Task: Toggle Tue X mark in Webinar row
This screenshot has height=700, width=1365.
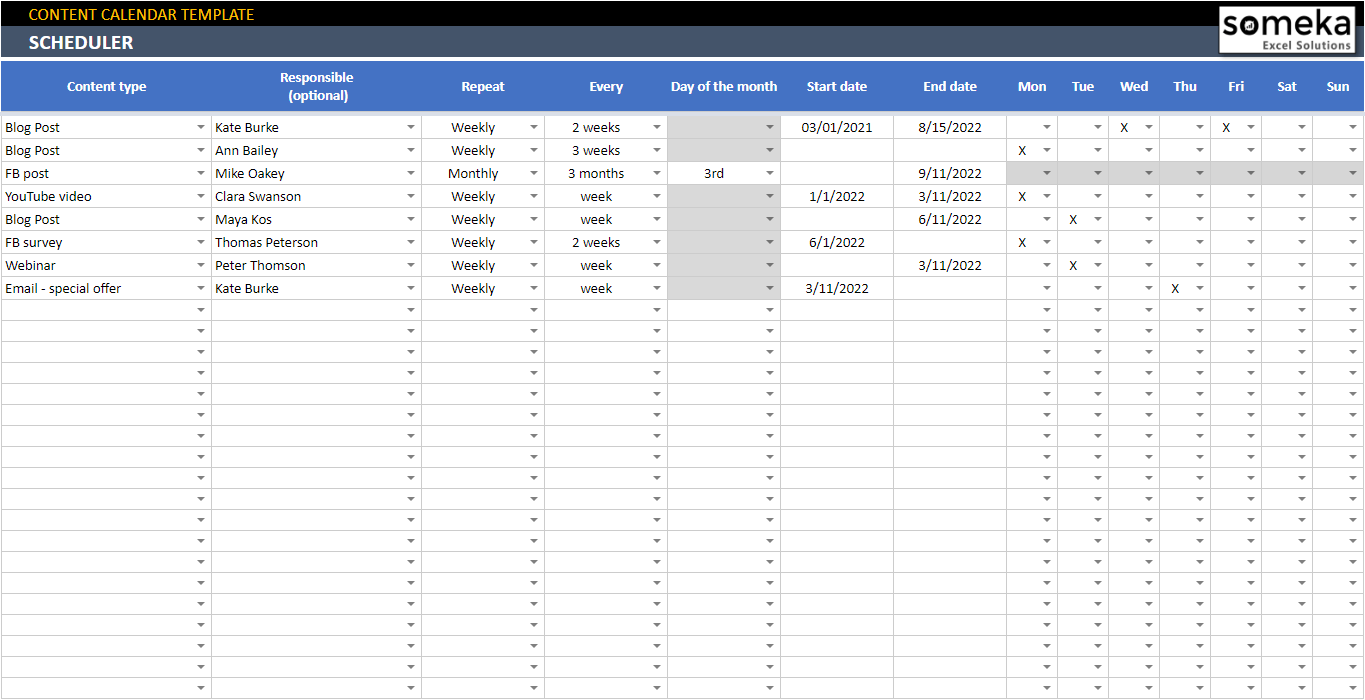Action: point(1073,266)
